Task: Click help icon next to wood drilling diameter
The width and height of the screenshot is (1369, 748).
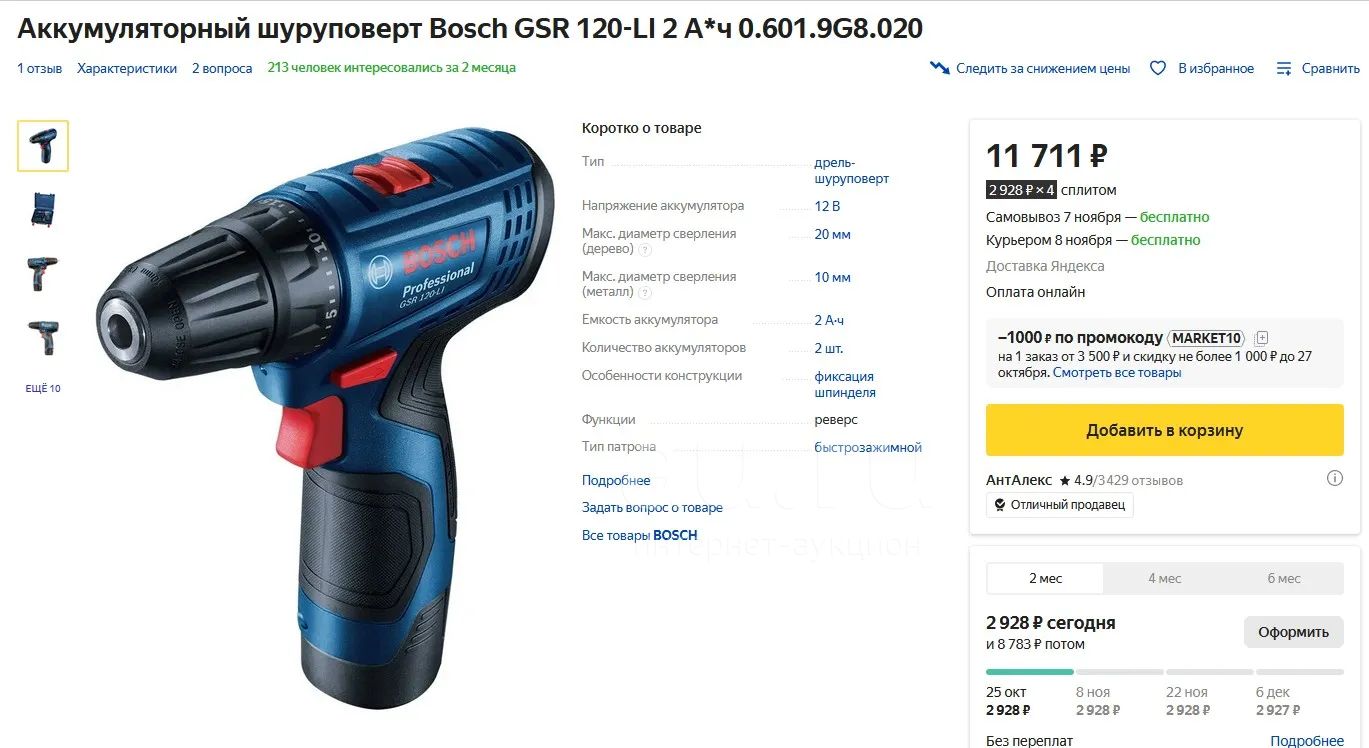Action: pyautogui.click(x=645, y=250)
